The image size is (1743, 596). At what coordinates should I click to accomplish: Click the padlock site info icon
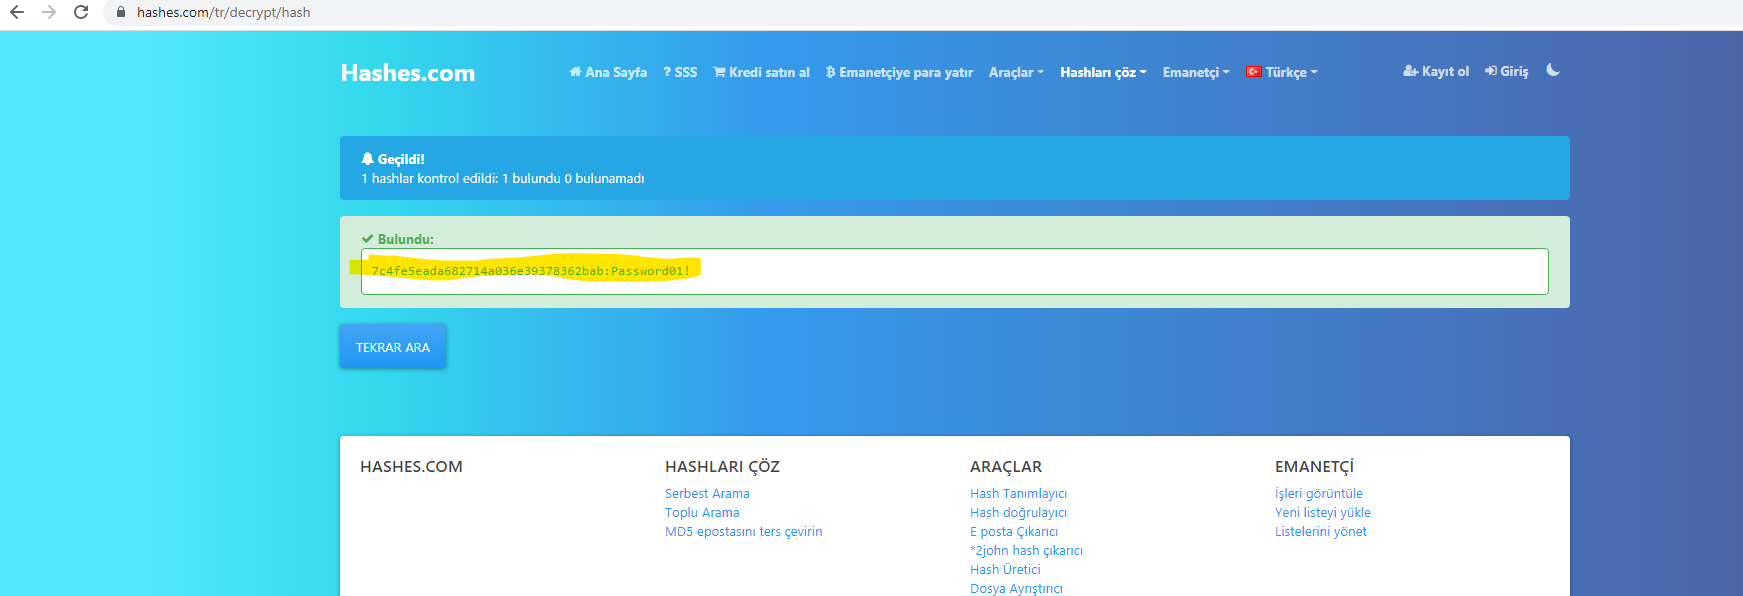point(121,12)
